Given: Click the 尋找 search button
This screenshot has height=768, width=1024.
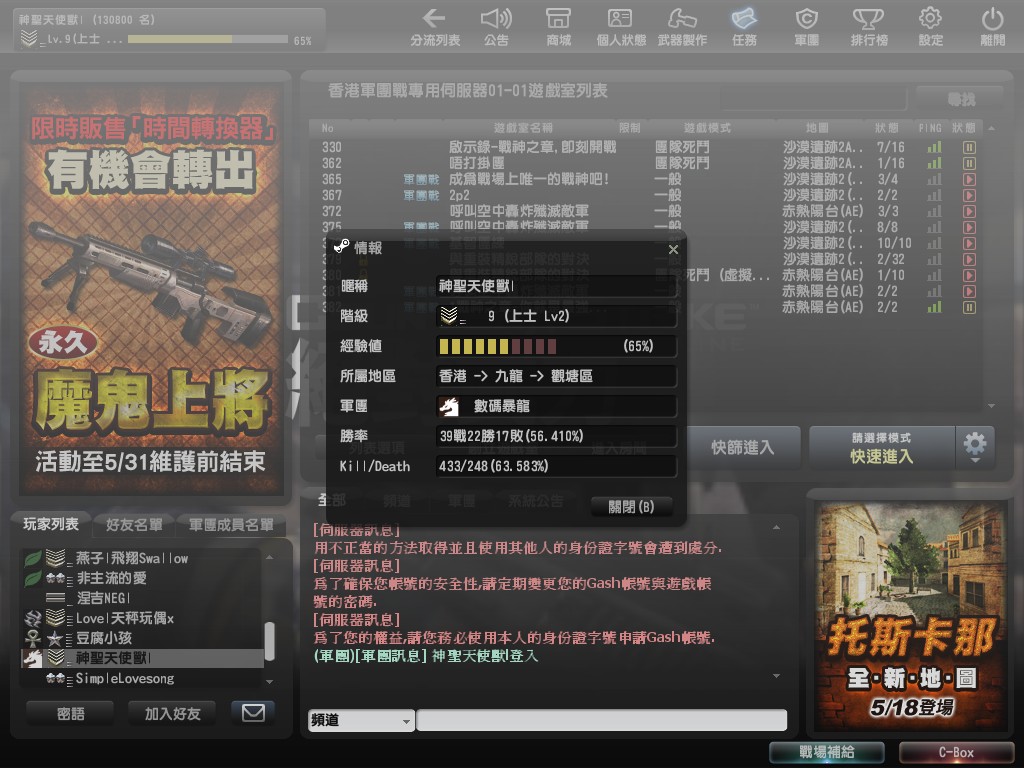Looking at the screenshot, I should click(x=961, y=99).
